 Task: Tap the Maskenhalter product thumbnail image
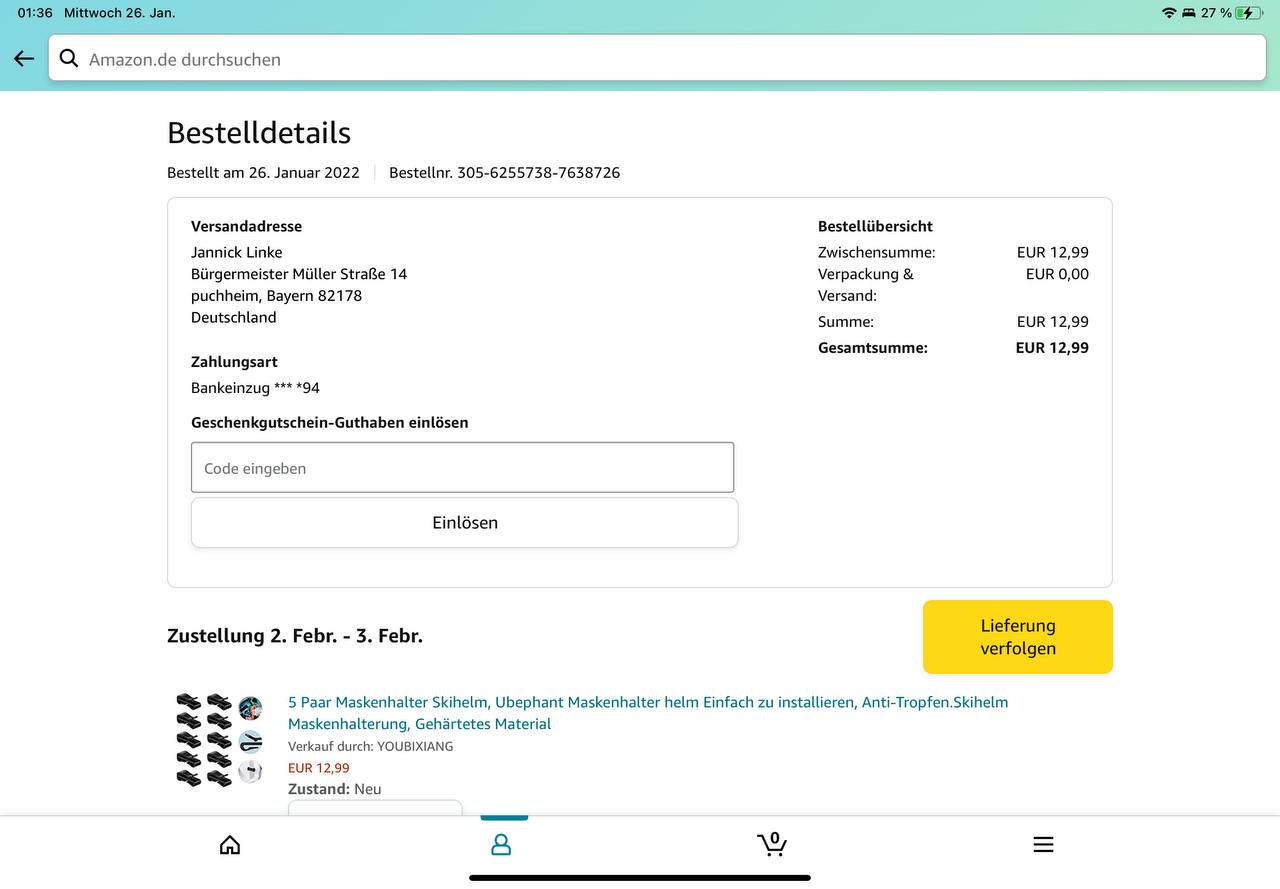pos(219,738)
